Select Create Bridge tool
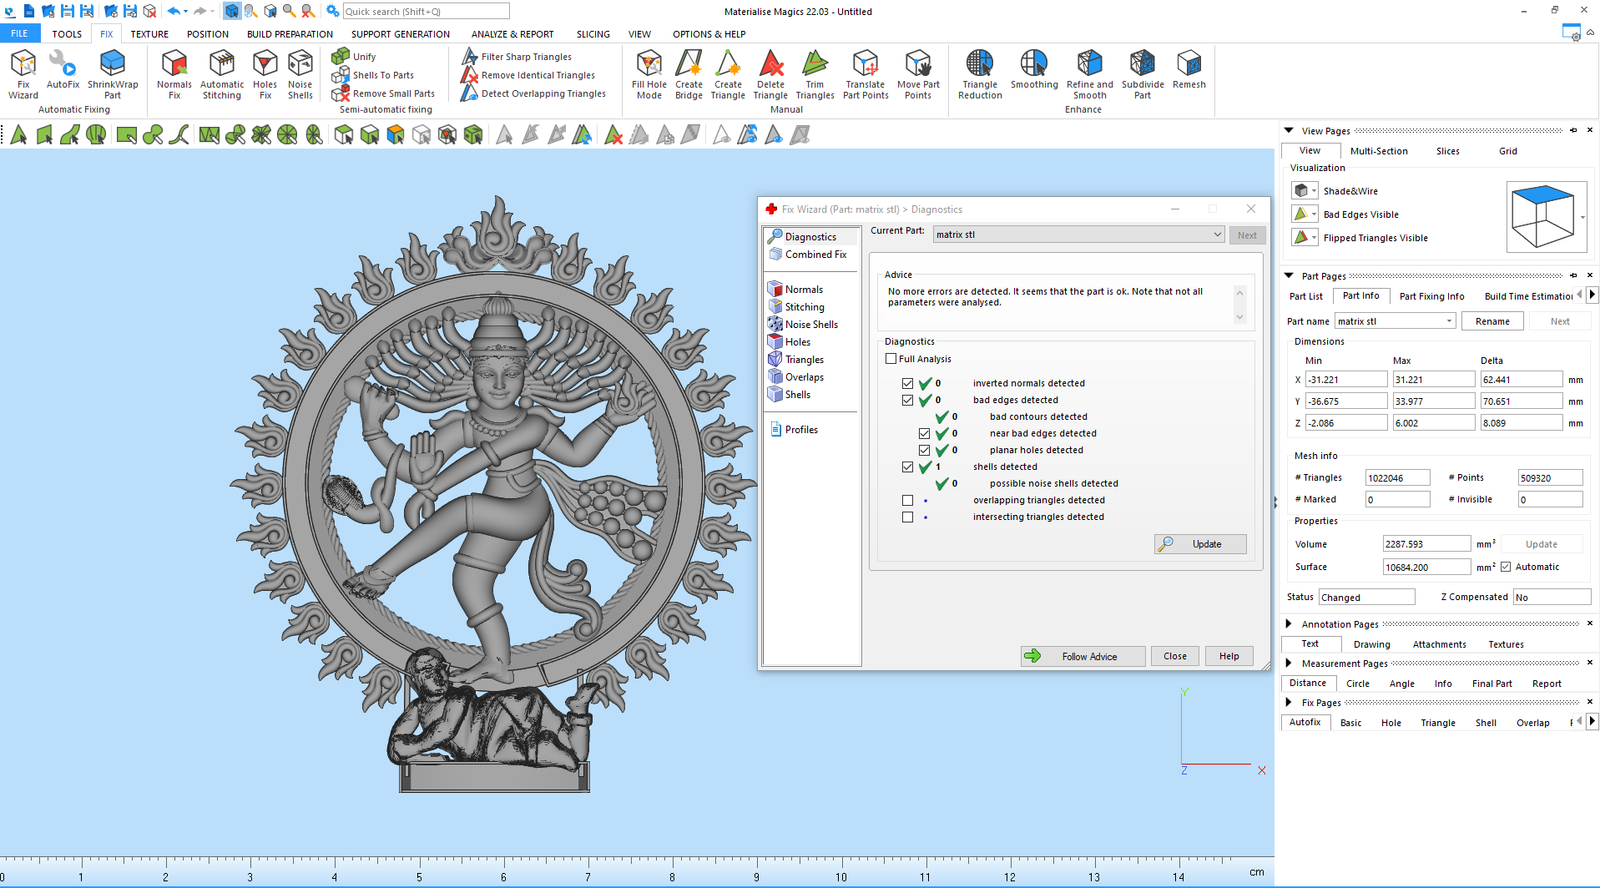The height and width of the screenshot is (888, 1600). [689, 74]
